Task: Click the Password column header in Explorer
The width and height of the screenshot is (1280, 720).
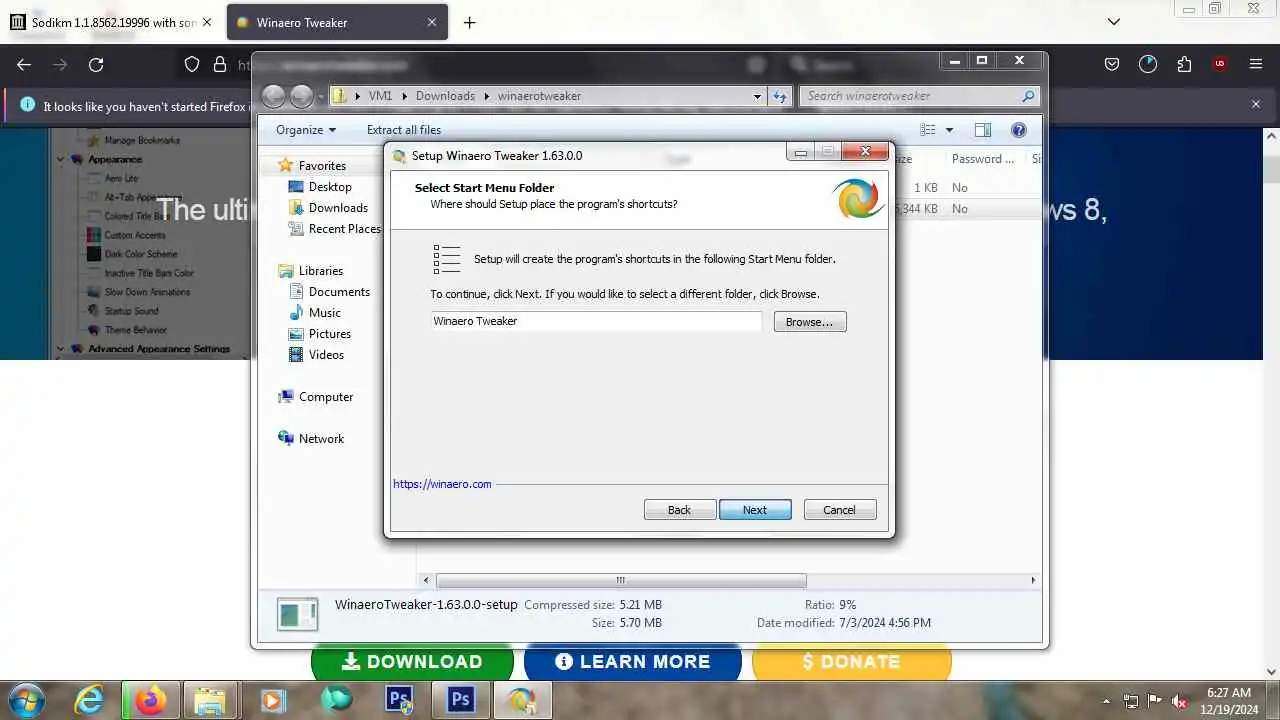Action: pos(983,159)
